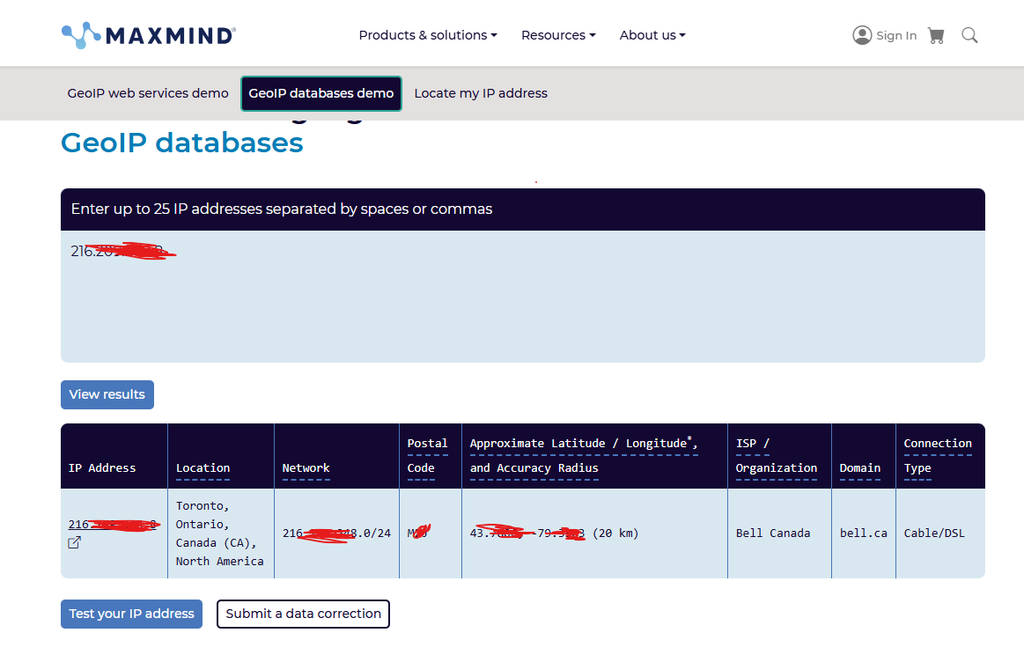Click the Sign In user icon
Image resolution: width=1024 pixels, height=647 pixels.
pos(862,35)
